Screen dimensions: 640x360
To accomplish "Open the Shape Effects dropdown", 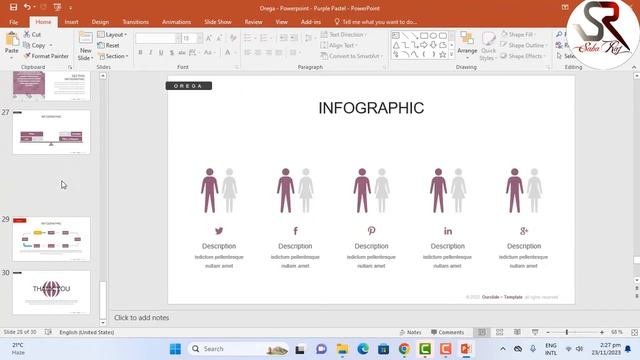I will coord(523,56).
